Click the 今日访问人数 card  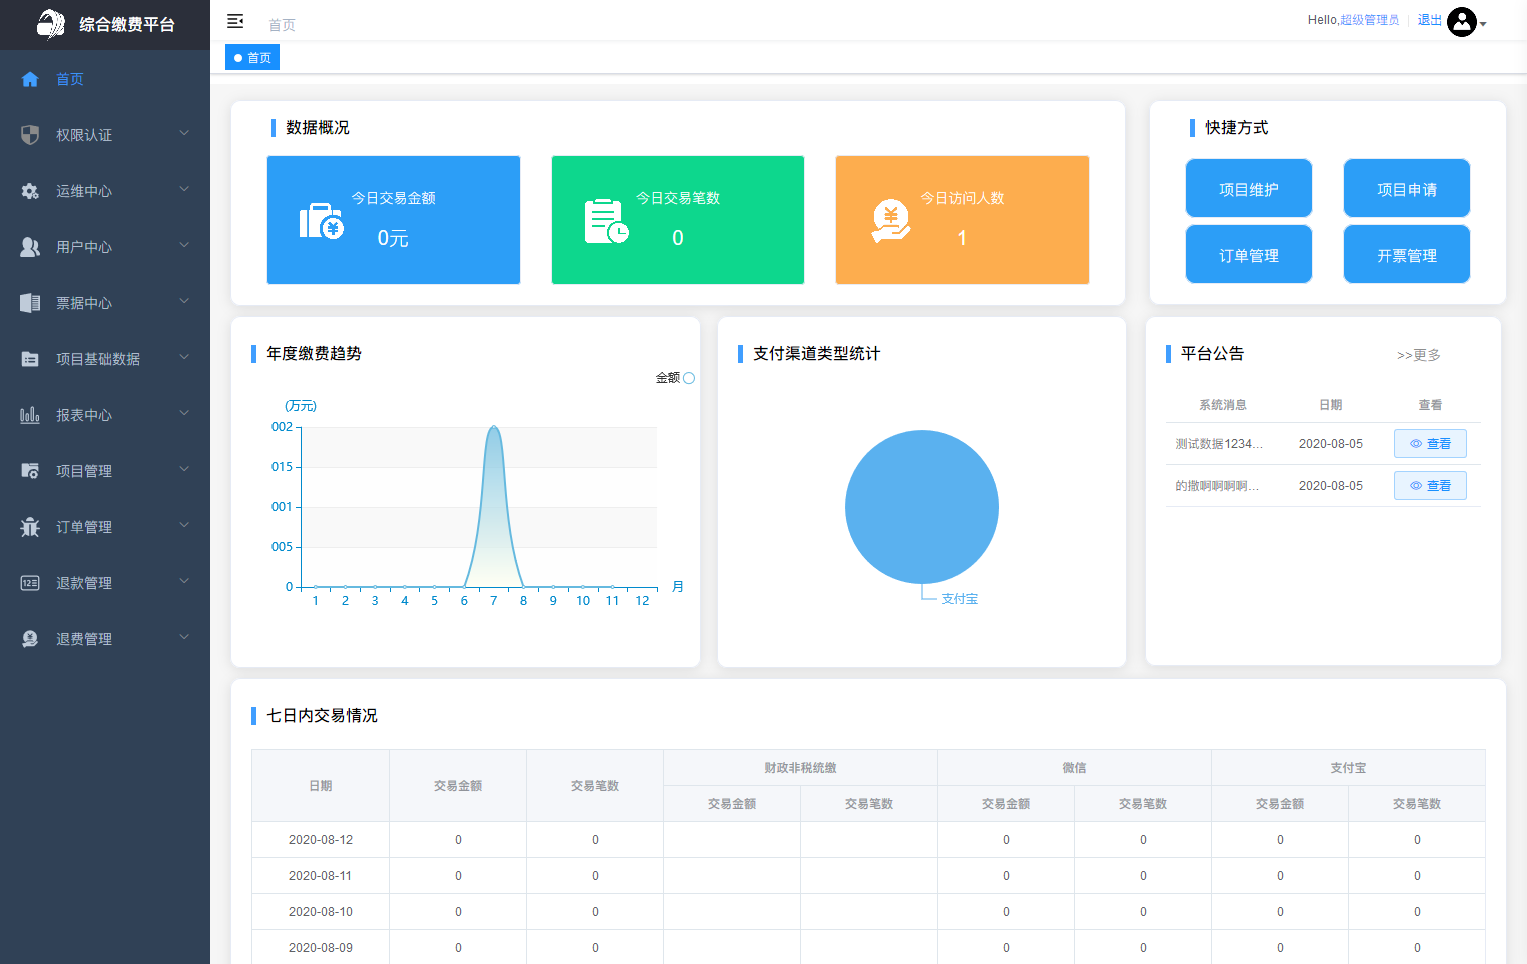pos(962,220)
